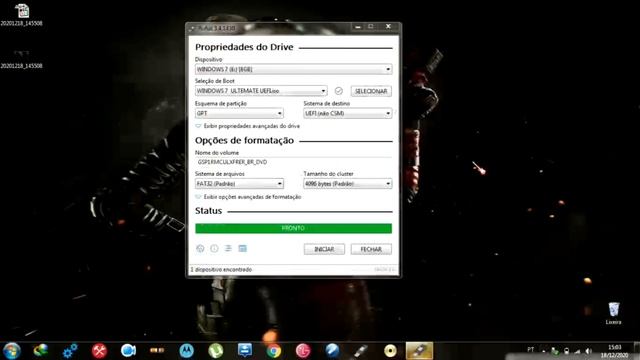Open the red tools taskbar icon
The image size is (640, 360).
coord(99,351)
